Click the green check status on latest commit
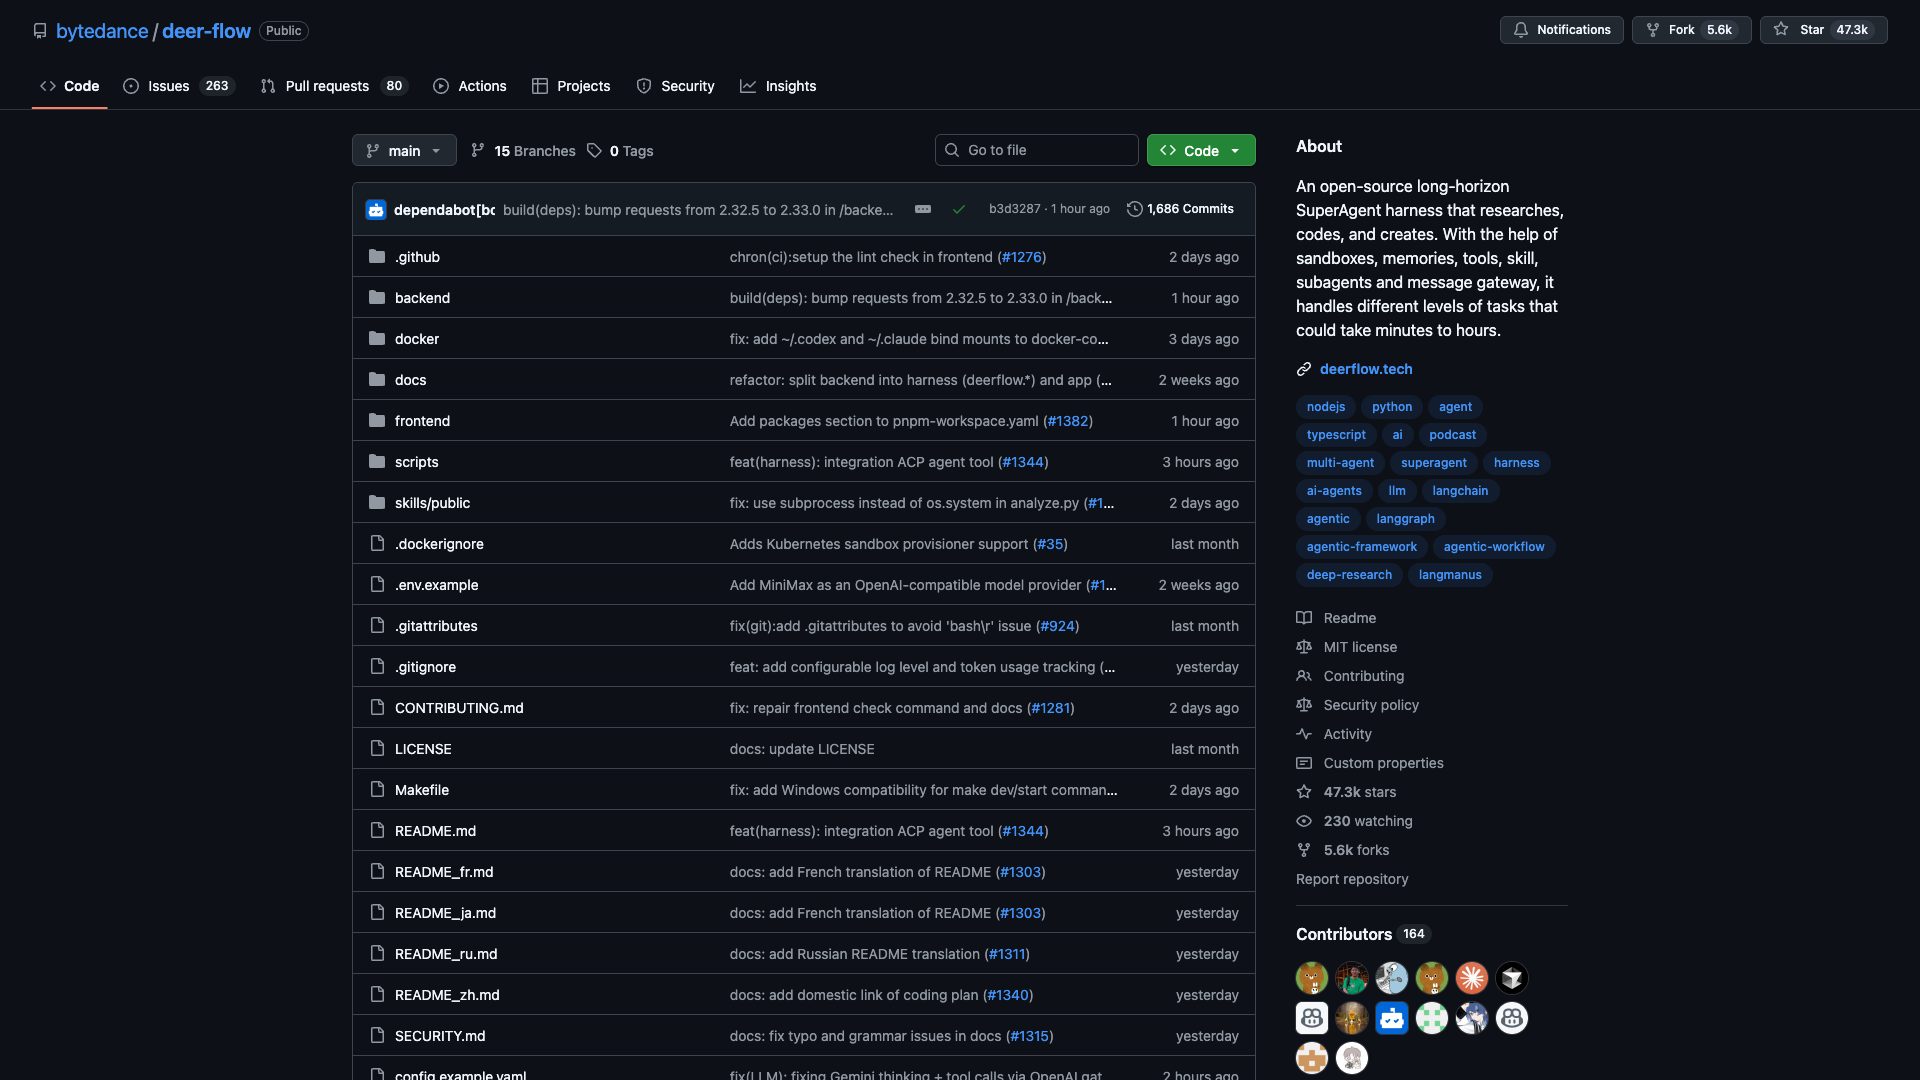Image resolution: width=1920 pixels, height=1080 pixels. click(x=959, y=209)
